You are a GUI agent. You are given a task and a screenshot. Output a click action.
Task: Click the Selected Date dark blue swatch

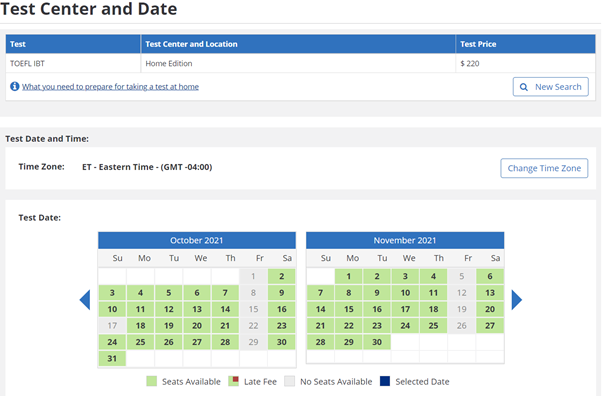pos(385,381)
